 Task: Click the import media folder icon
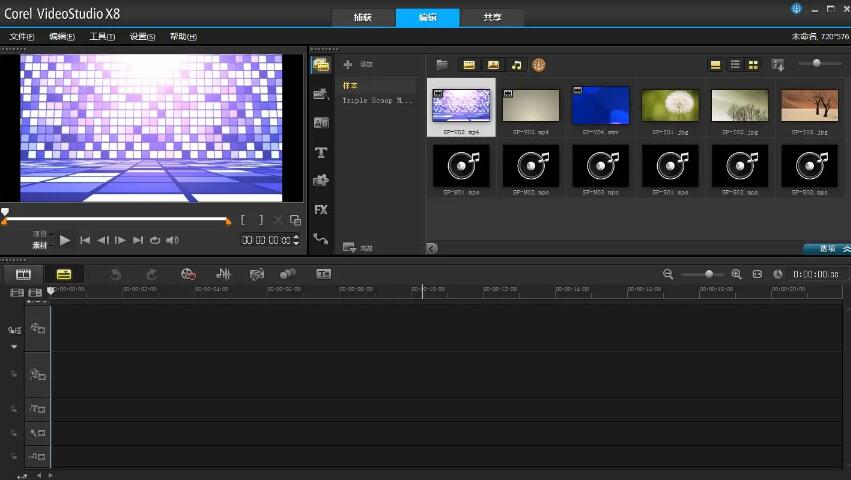(x=442, y=64)
